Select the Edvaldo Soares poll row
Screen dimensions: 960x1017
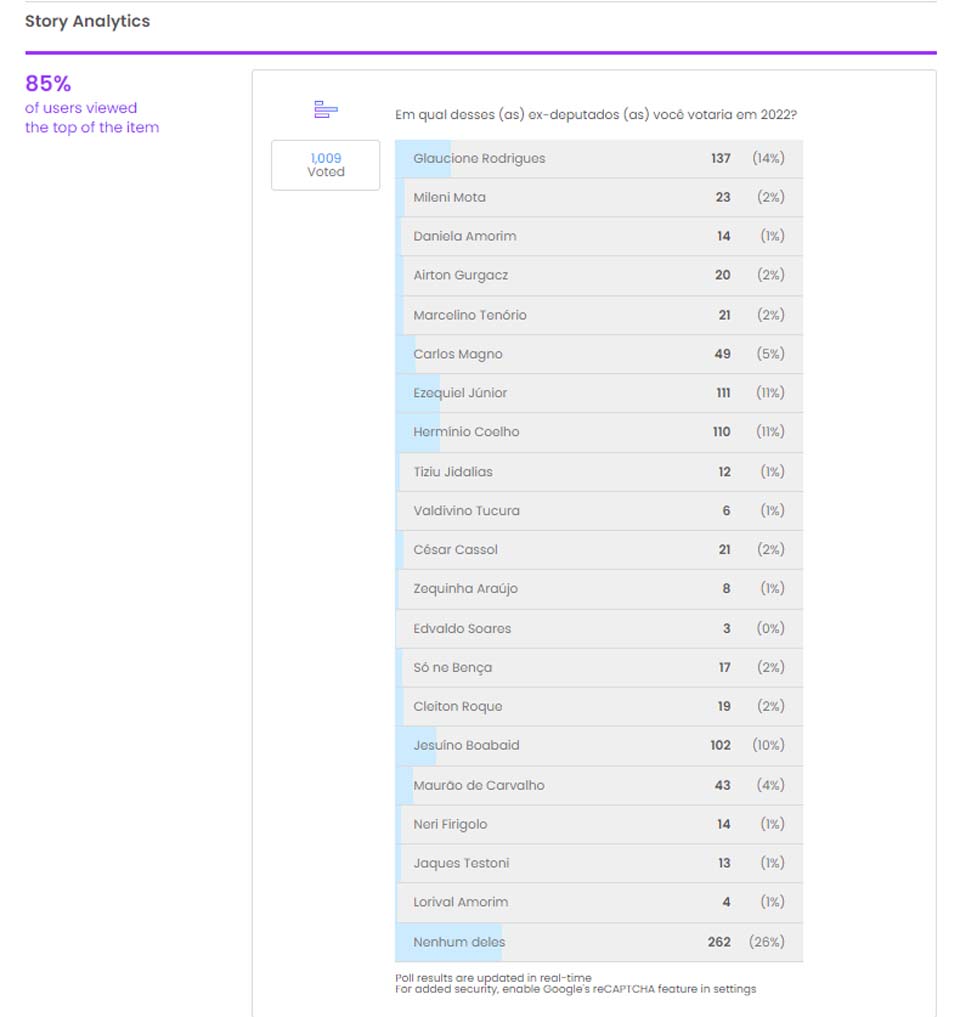coord(598,629)
